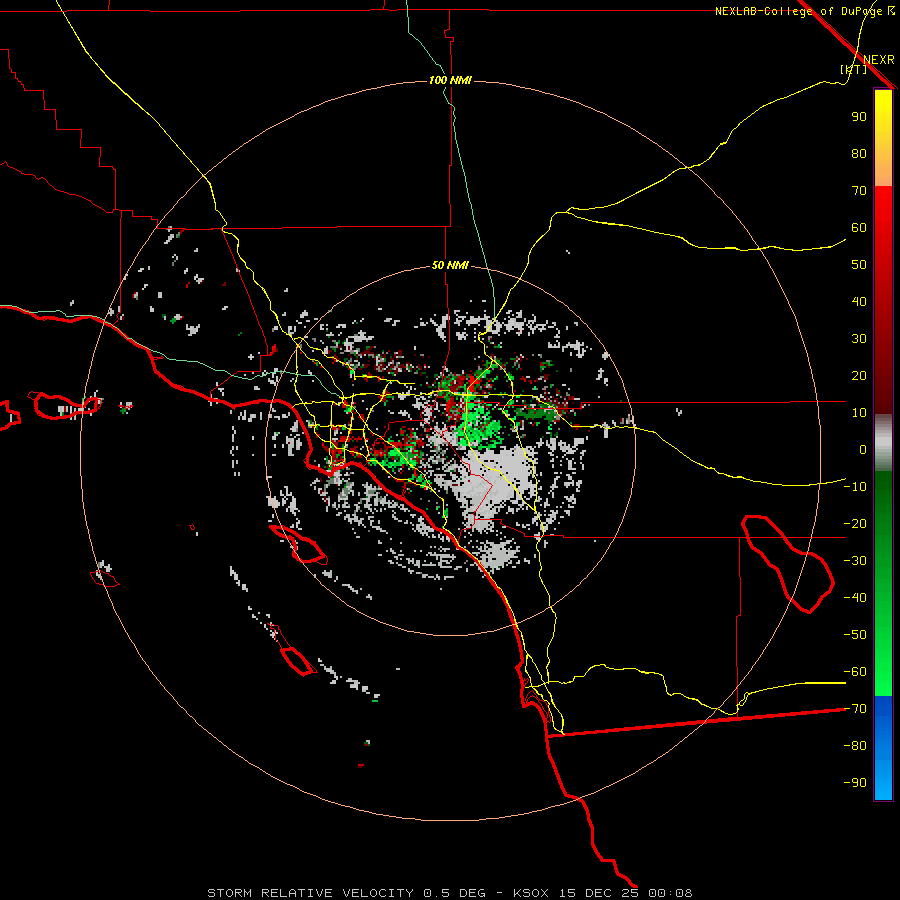Click the 40 value on the velocity scale

coord(859,301)
